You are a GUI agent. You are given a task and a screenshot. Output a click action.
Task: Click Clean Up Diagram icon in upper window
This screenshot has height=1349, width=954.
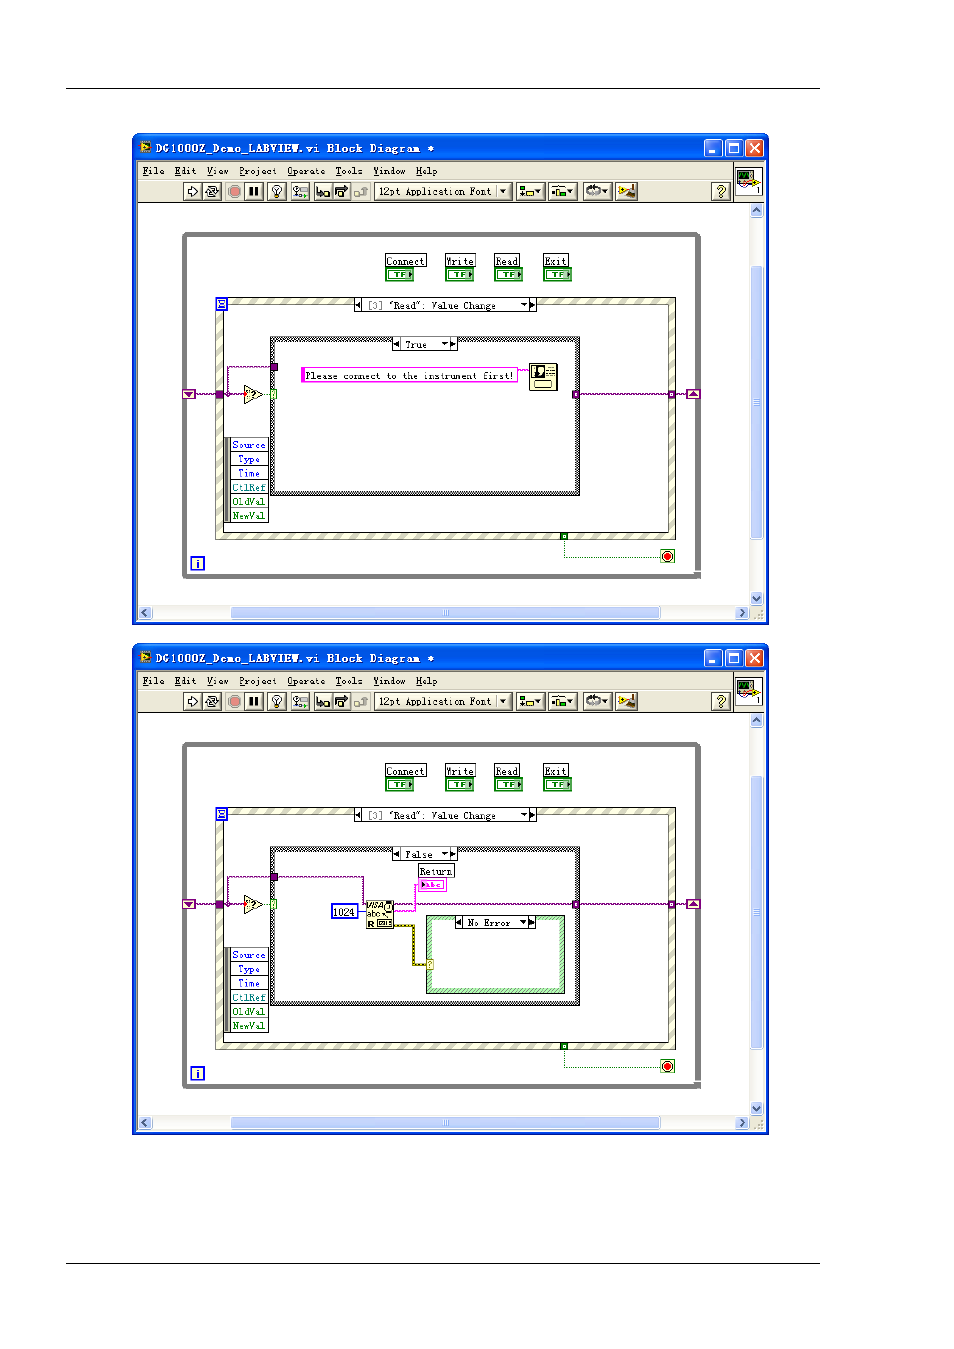coord(627,191)
